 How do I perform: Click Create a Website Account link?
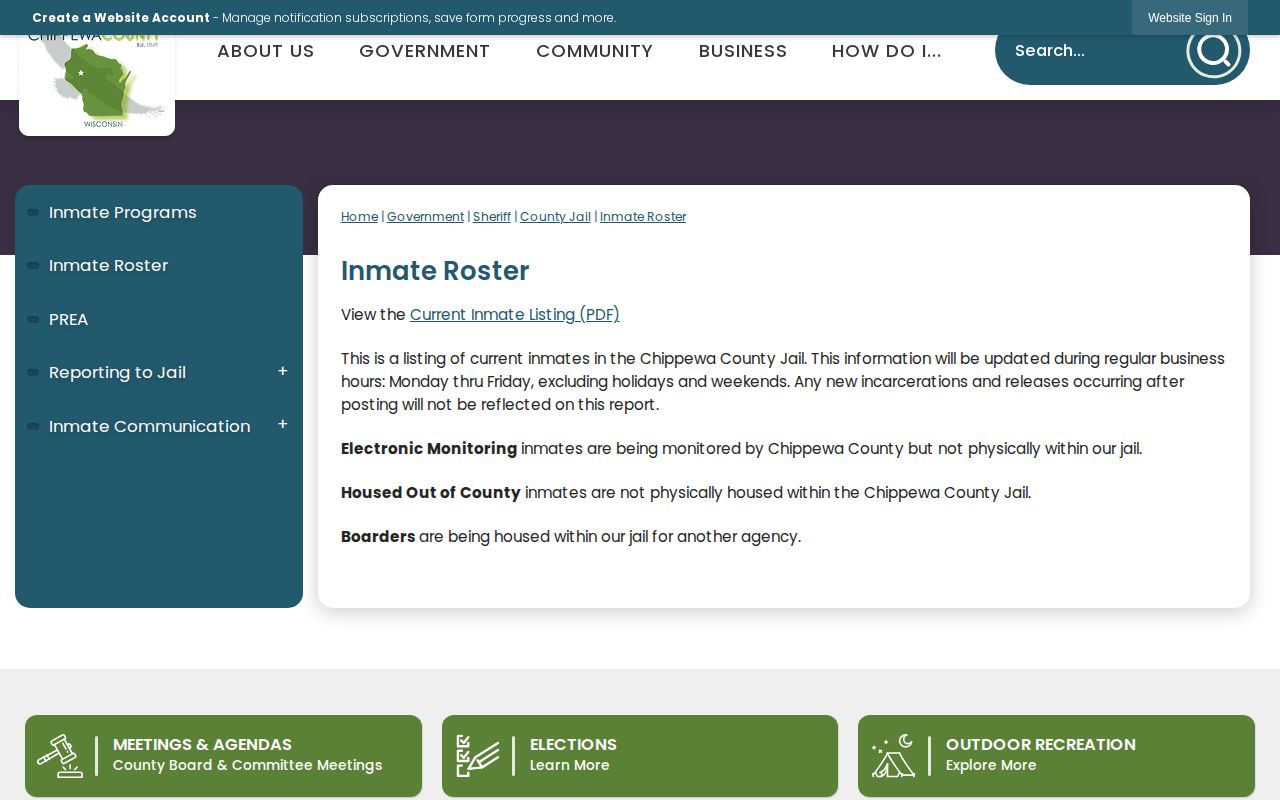pos(121,18)
